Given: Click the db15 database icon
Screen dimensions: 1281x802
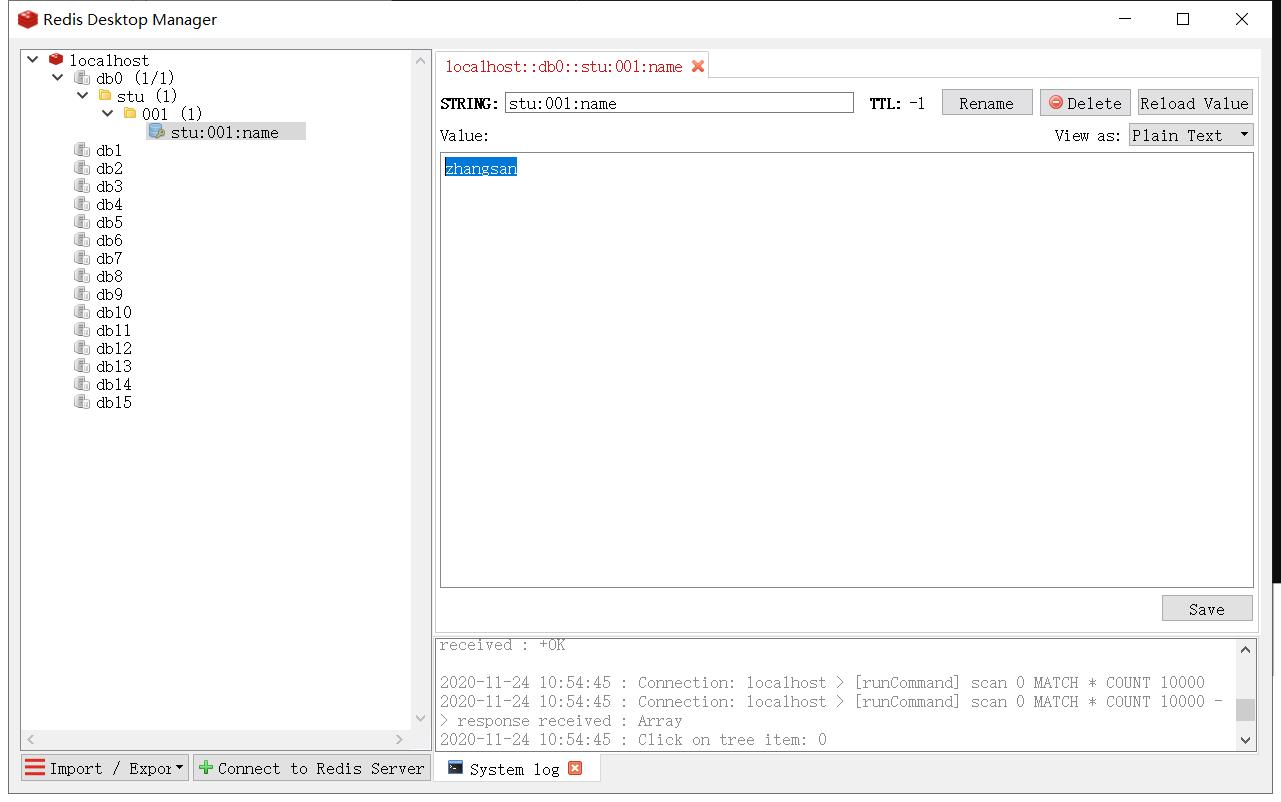Looking at the screenshot, I should (x=82, y=402).
